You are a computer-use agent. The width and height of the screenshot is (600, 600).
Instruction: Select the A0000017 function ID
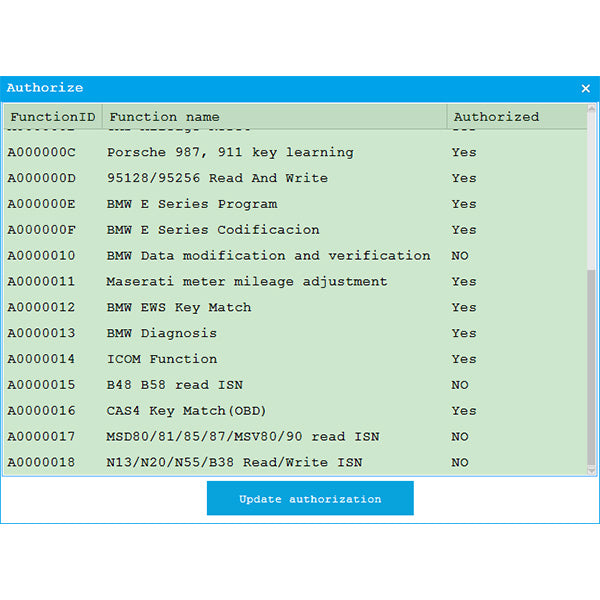click(41, 437)
